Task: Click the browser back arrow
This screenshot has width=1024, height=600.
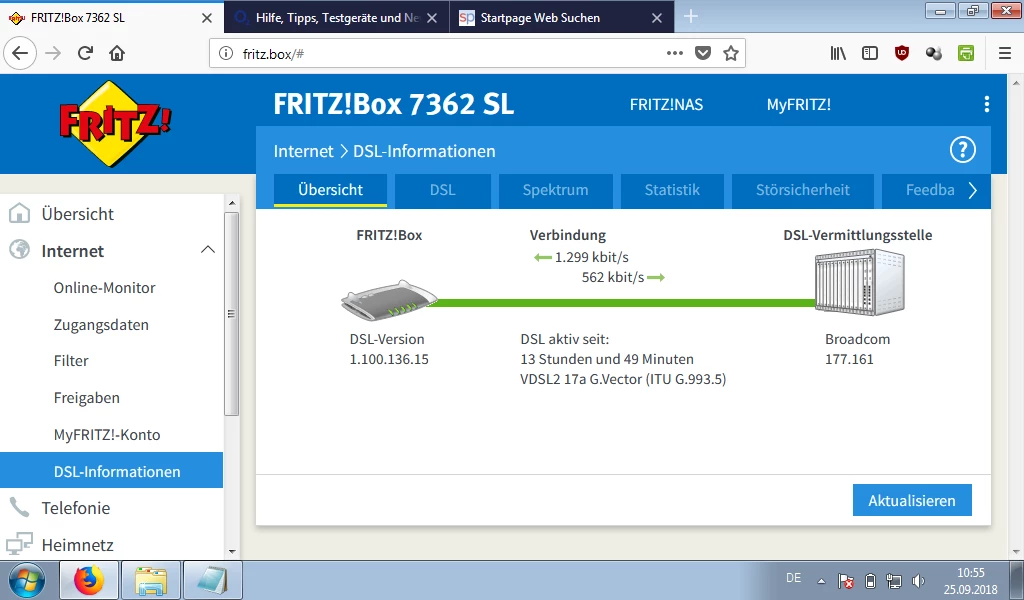Action: click(x=20, y=54)
